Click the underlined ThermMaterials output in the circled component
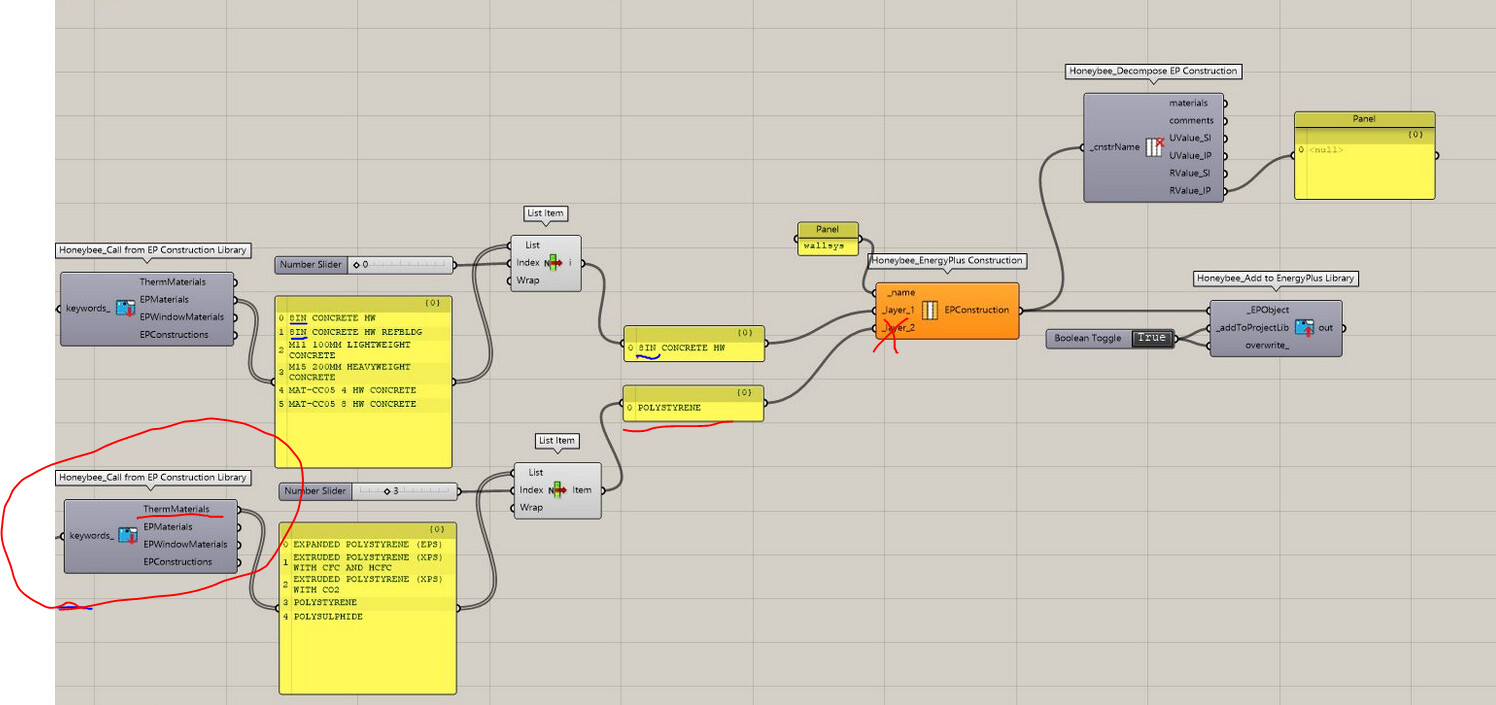This screenshot has height=705, width=1496. pyautogui.click(x=176, y=509)
